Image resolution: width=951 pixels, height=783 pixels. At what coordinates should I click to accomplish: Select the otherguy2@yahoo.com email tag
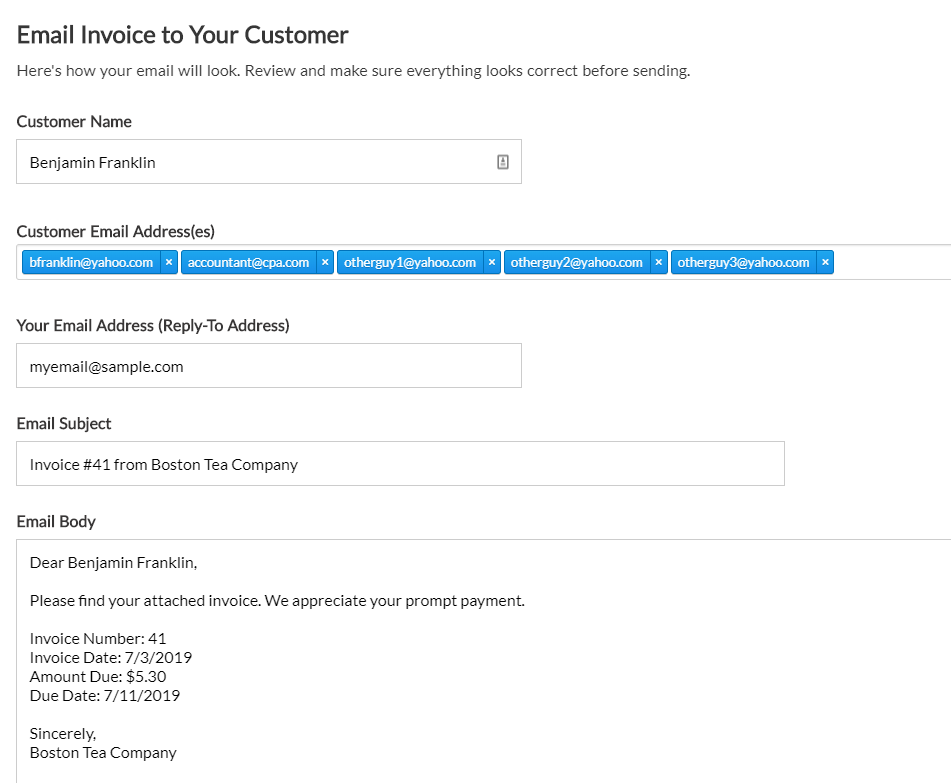coord(576,262)
